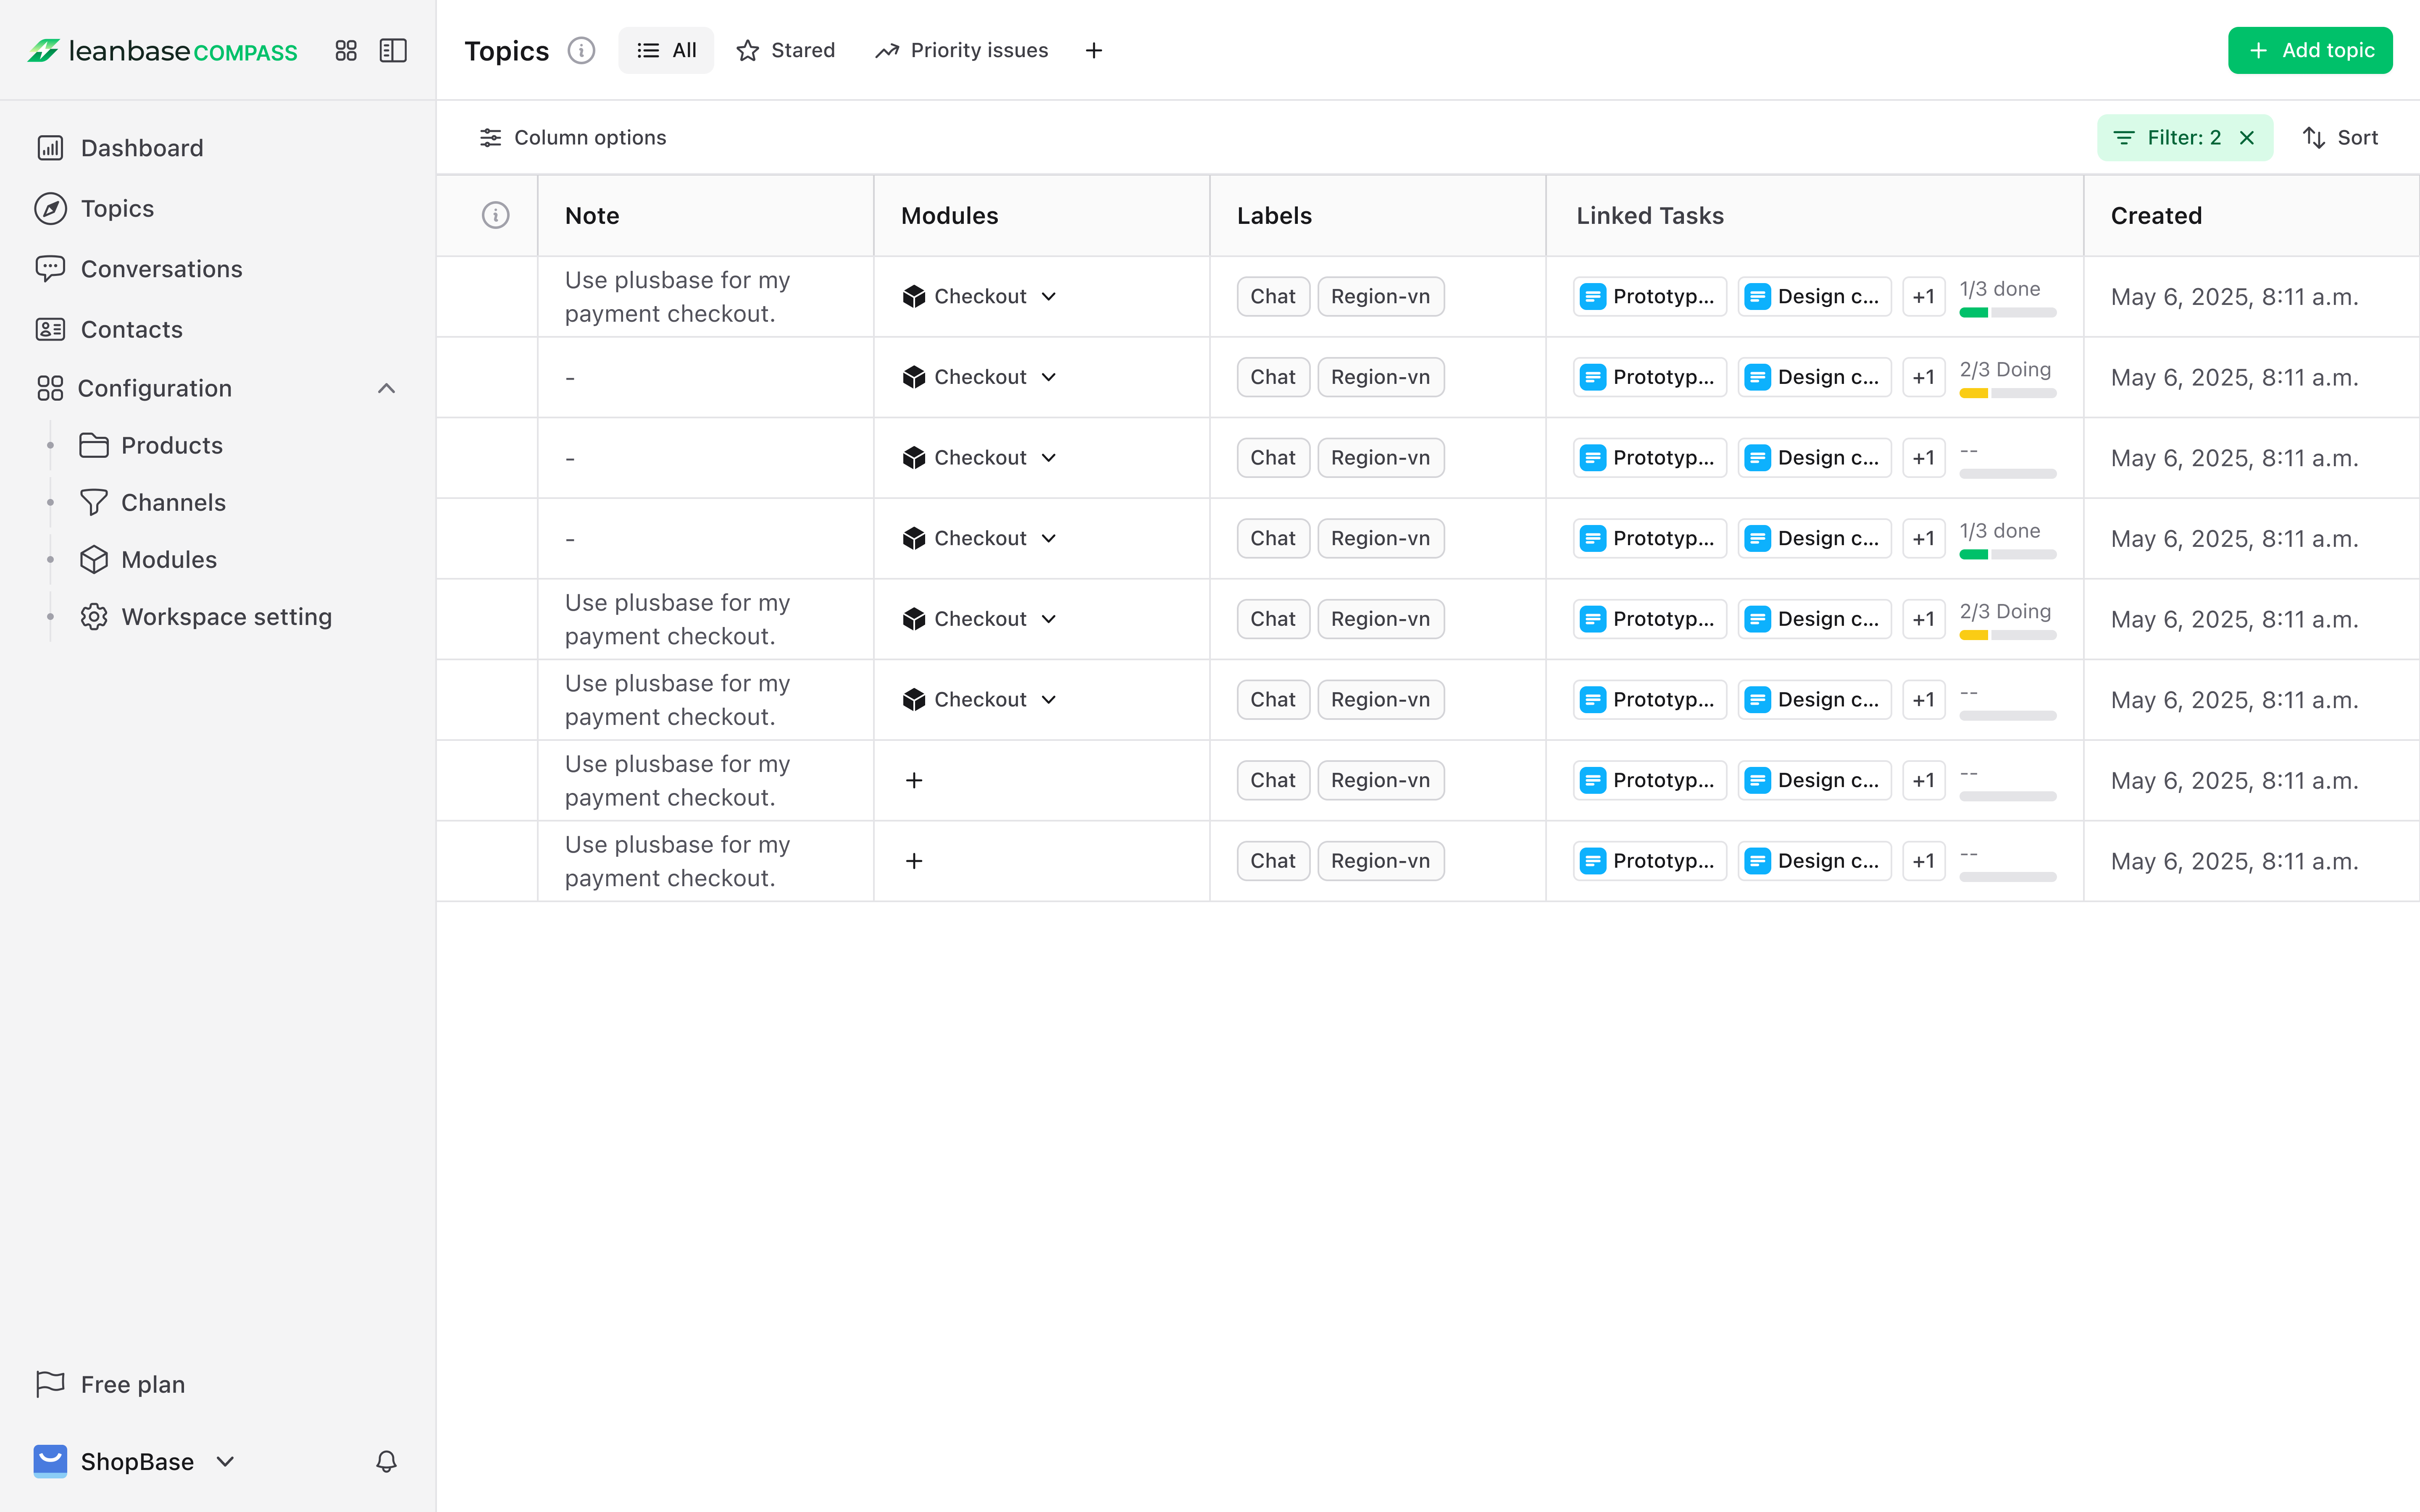
Task: Open ShopBase workspace dropdown
Action: 226,1461
